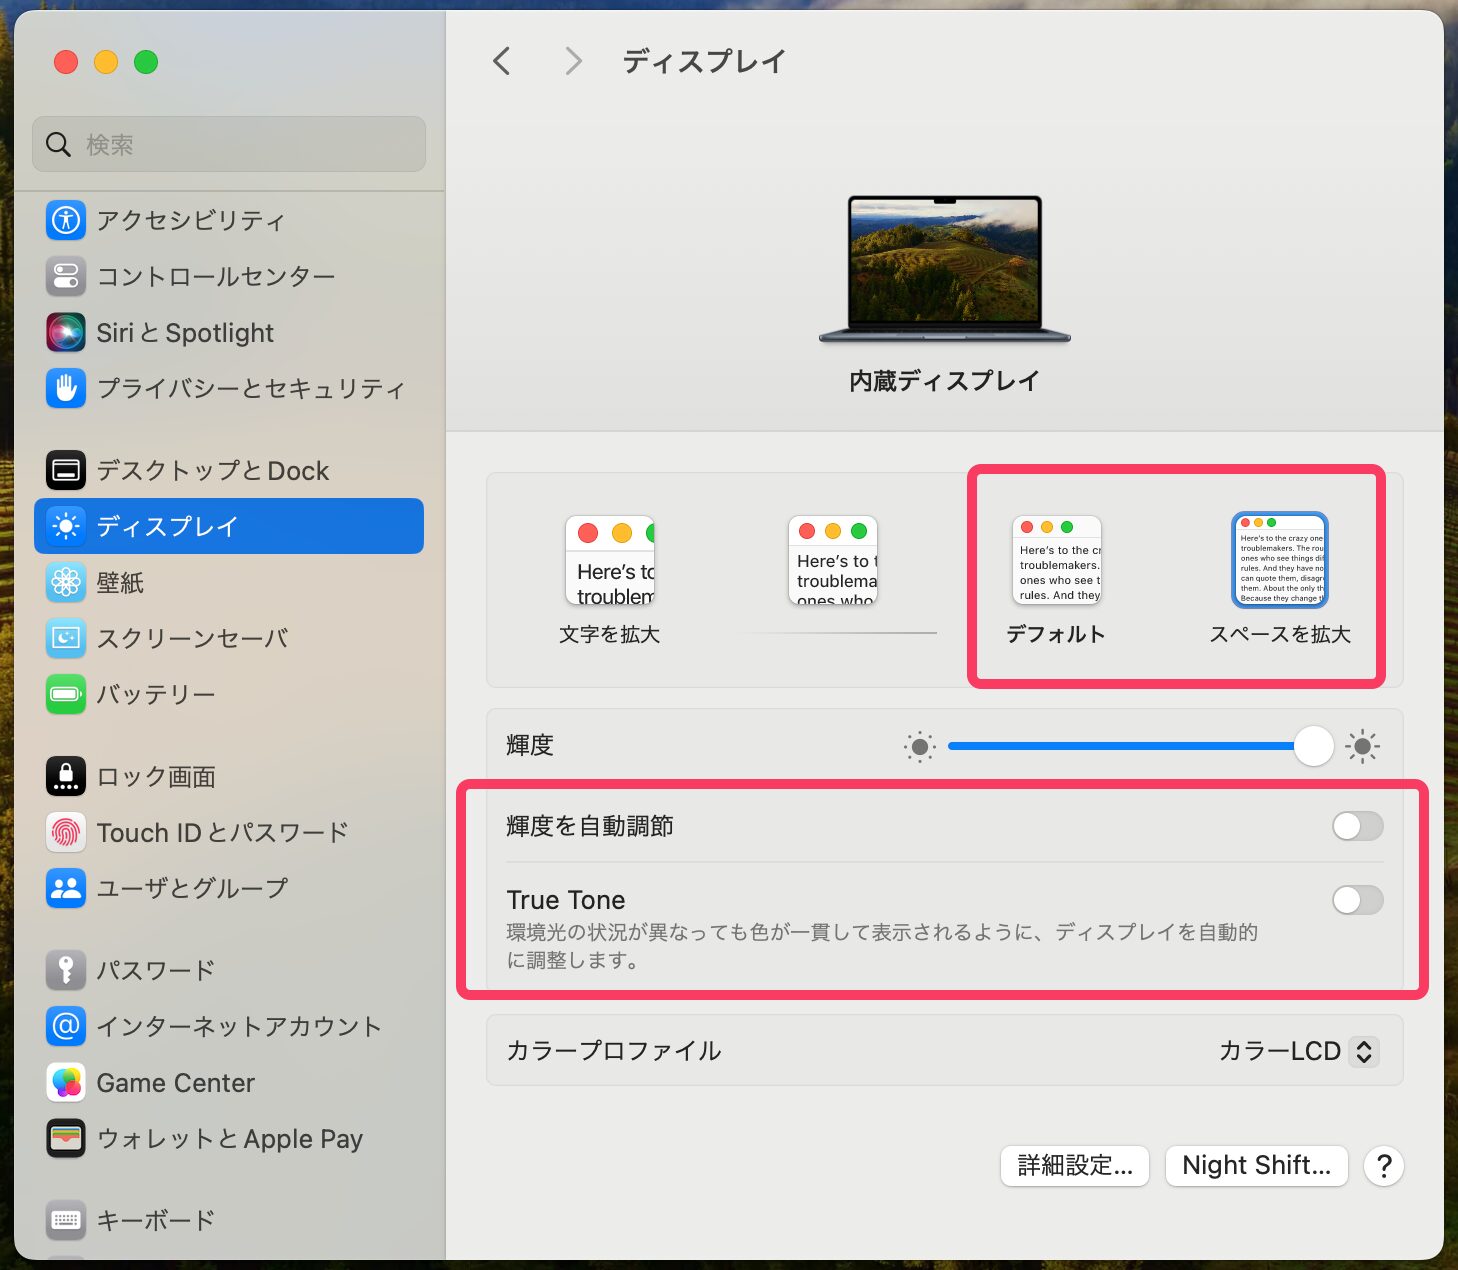Image resolution: width=1458 pixels, height=1270 pixels.
Task: Click the アクセシビリティ icon in sidebar
Action: [66, 220]
